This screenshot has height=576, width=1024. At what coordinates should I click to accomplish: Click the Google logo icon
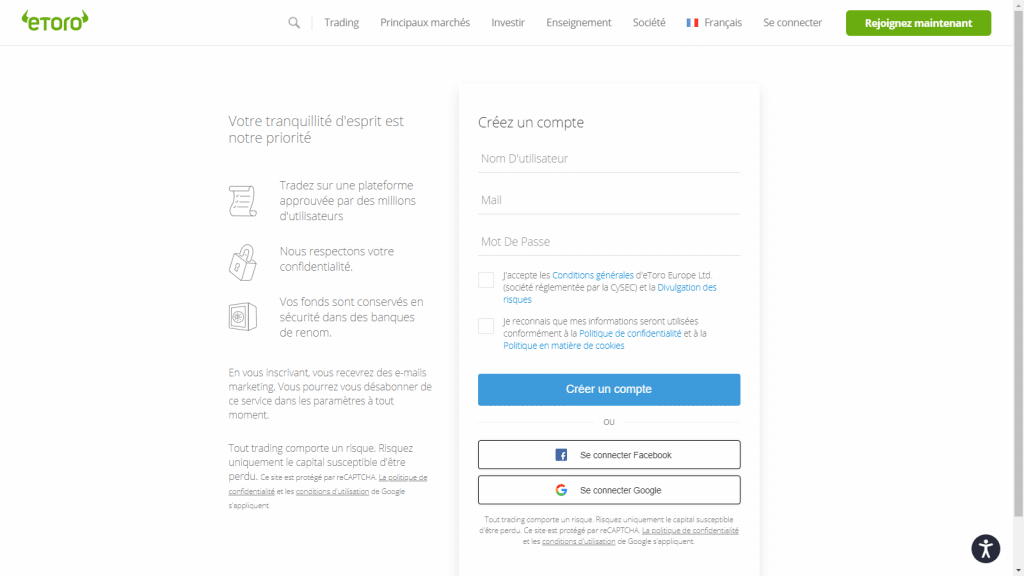pyautogui.click(x=561, y=490)
